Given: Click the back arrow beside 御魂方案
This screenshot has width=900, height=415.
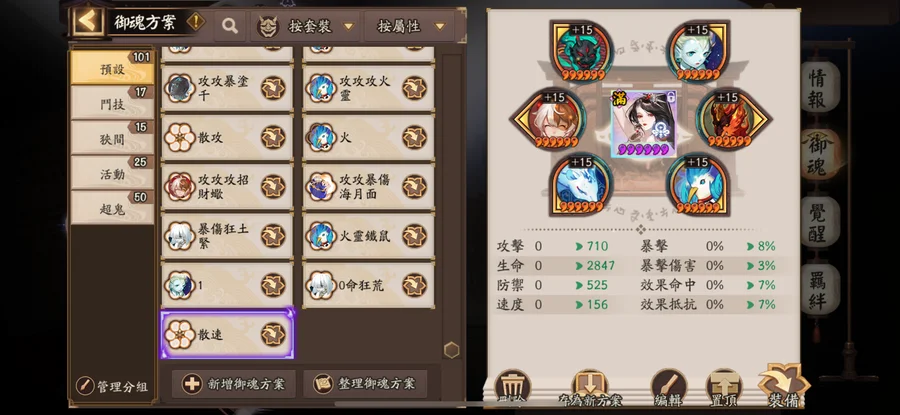Looking at the screenshot, I should (87, 22).
